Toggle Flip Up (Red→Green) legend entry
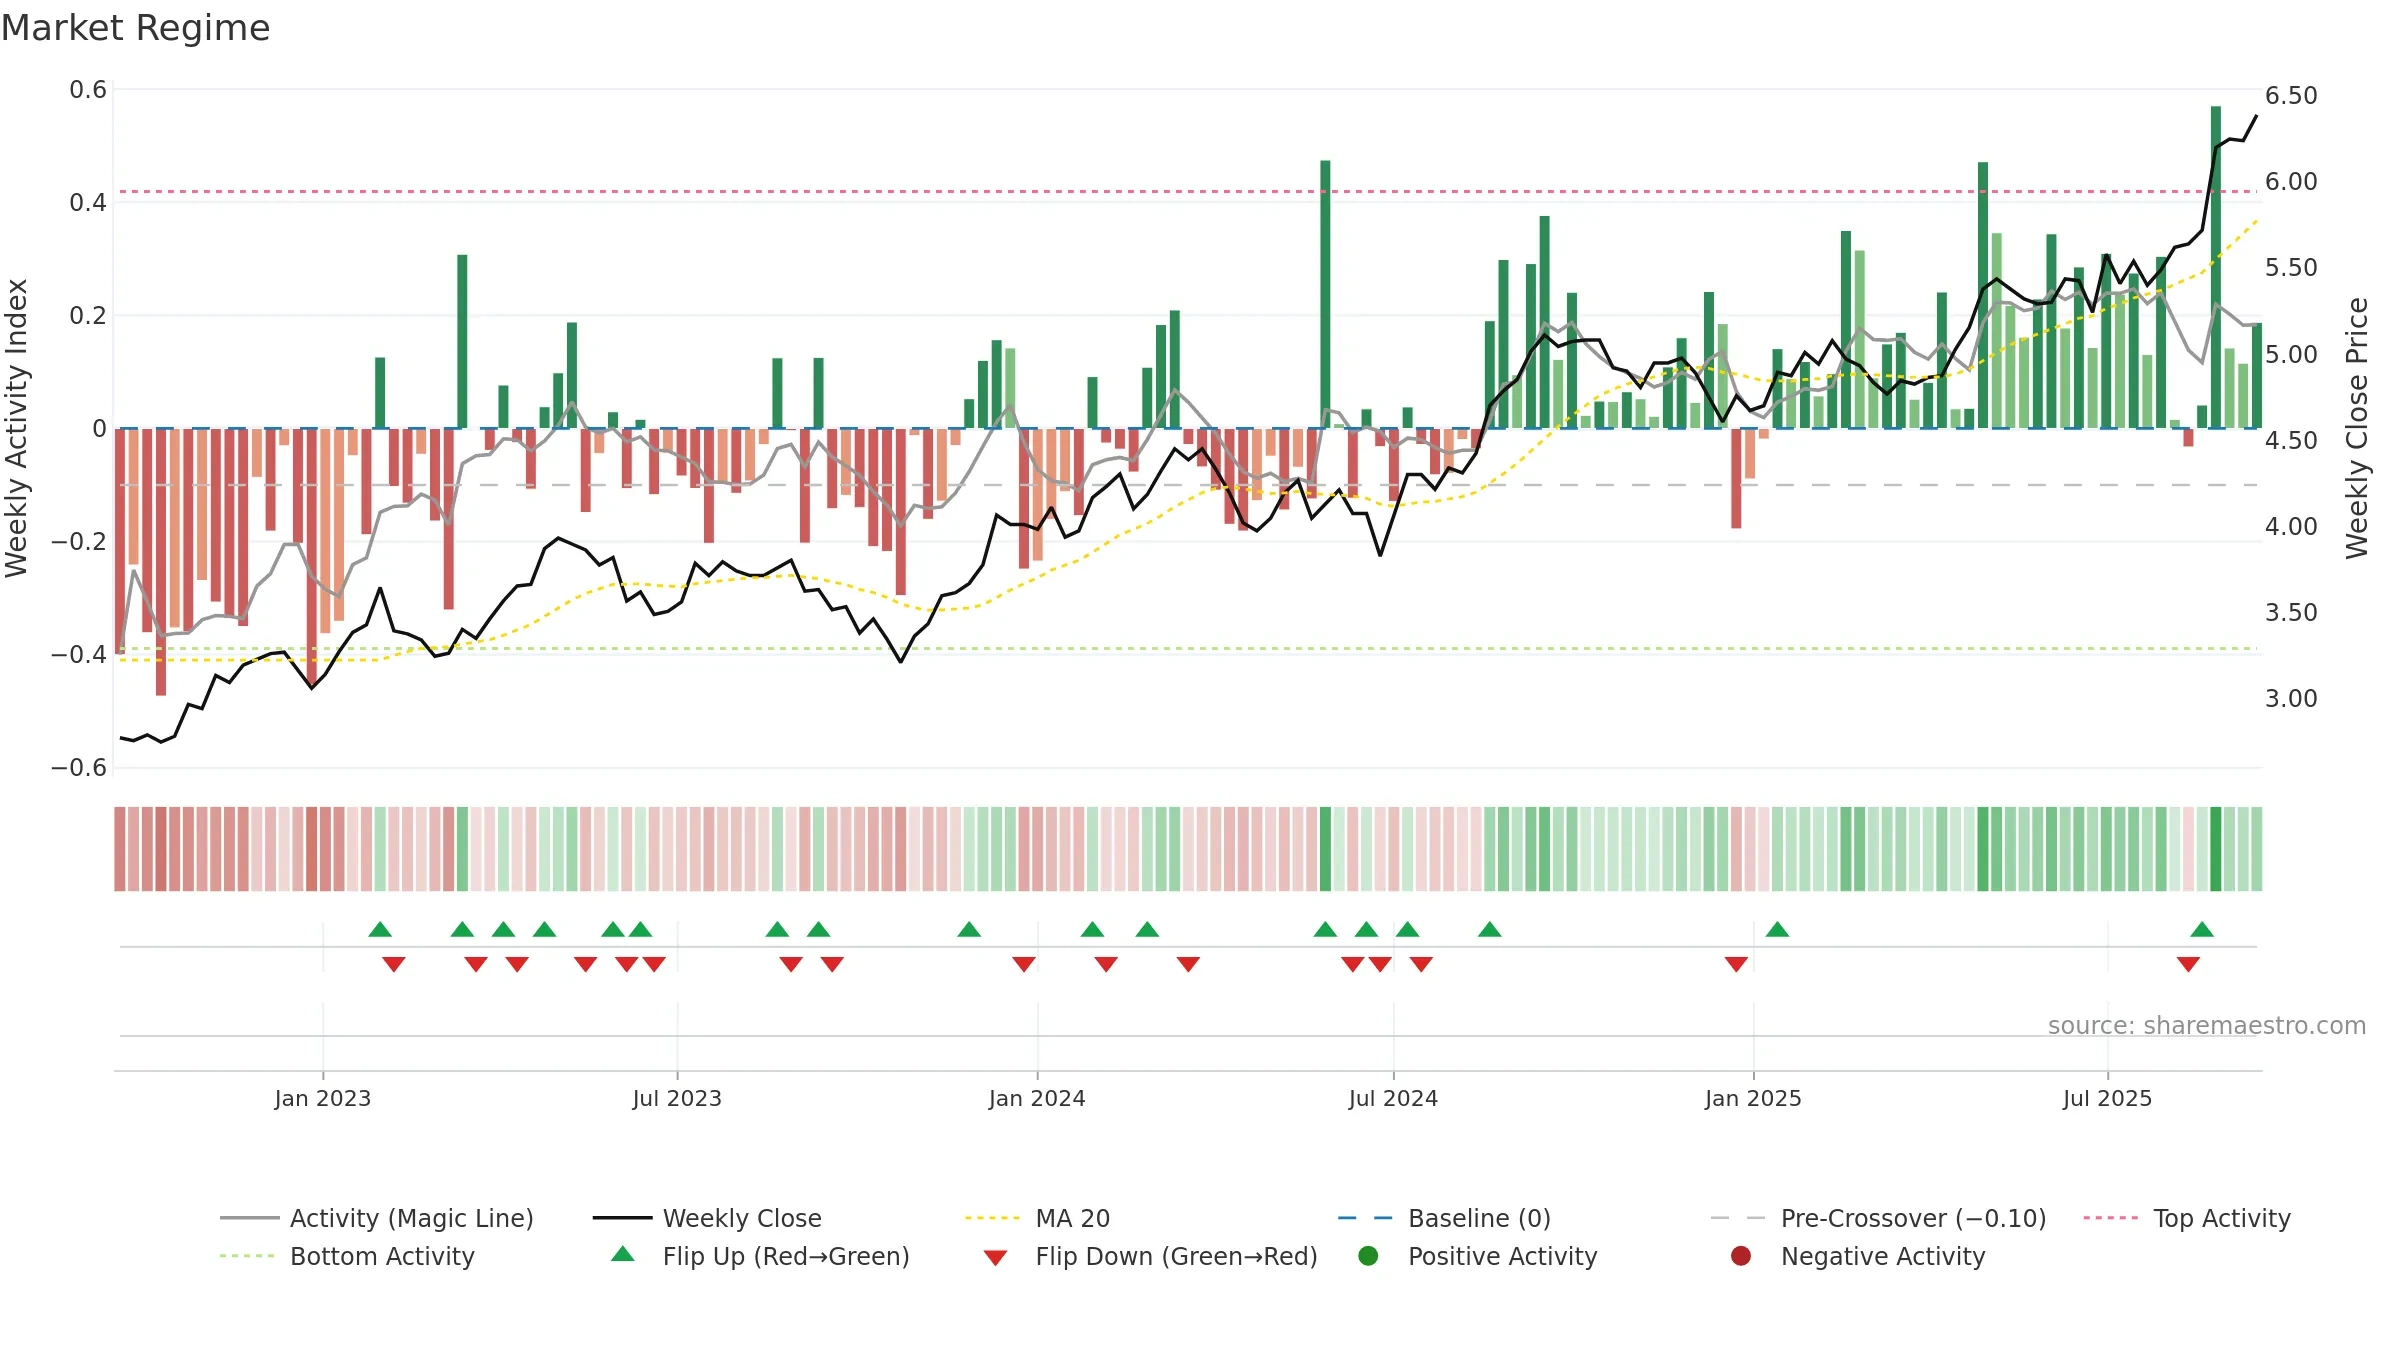Image resolution: width=2400 pixels, height=1350 pixels. (x=761, y=1256)
